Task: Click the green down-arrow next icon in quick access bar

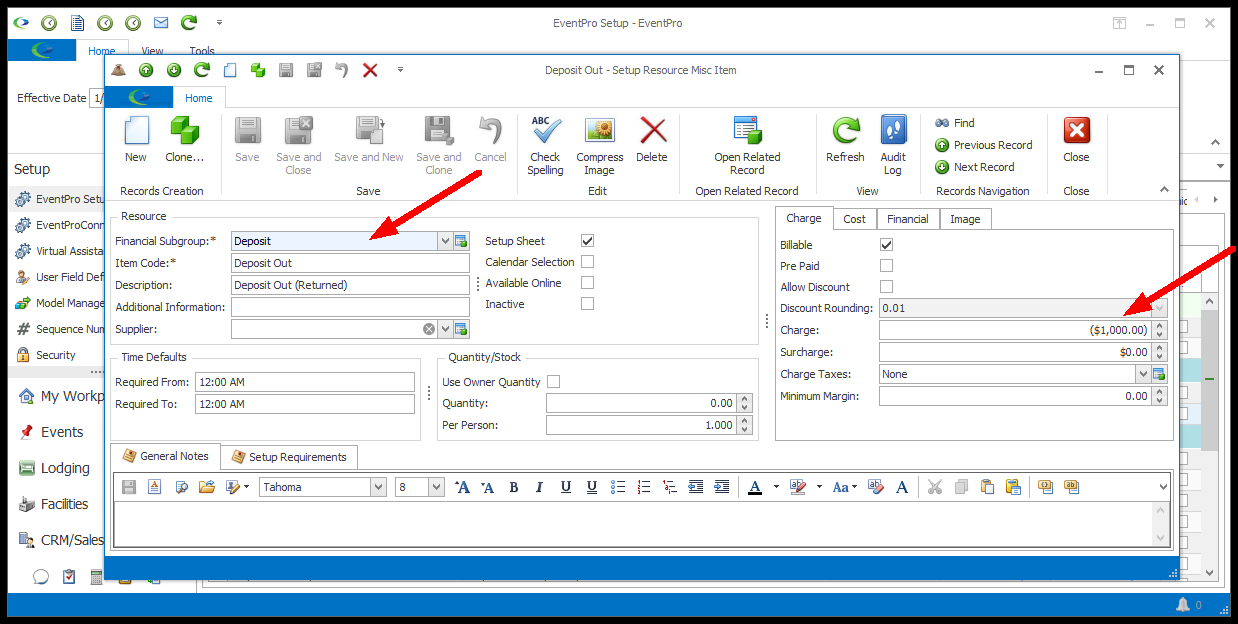Action: pos(174,70)
